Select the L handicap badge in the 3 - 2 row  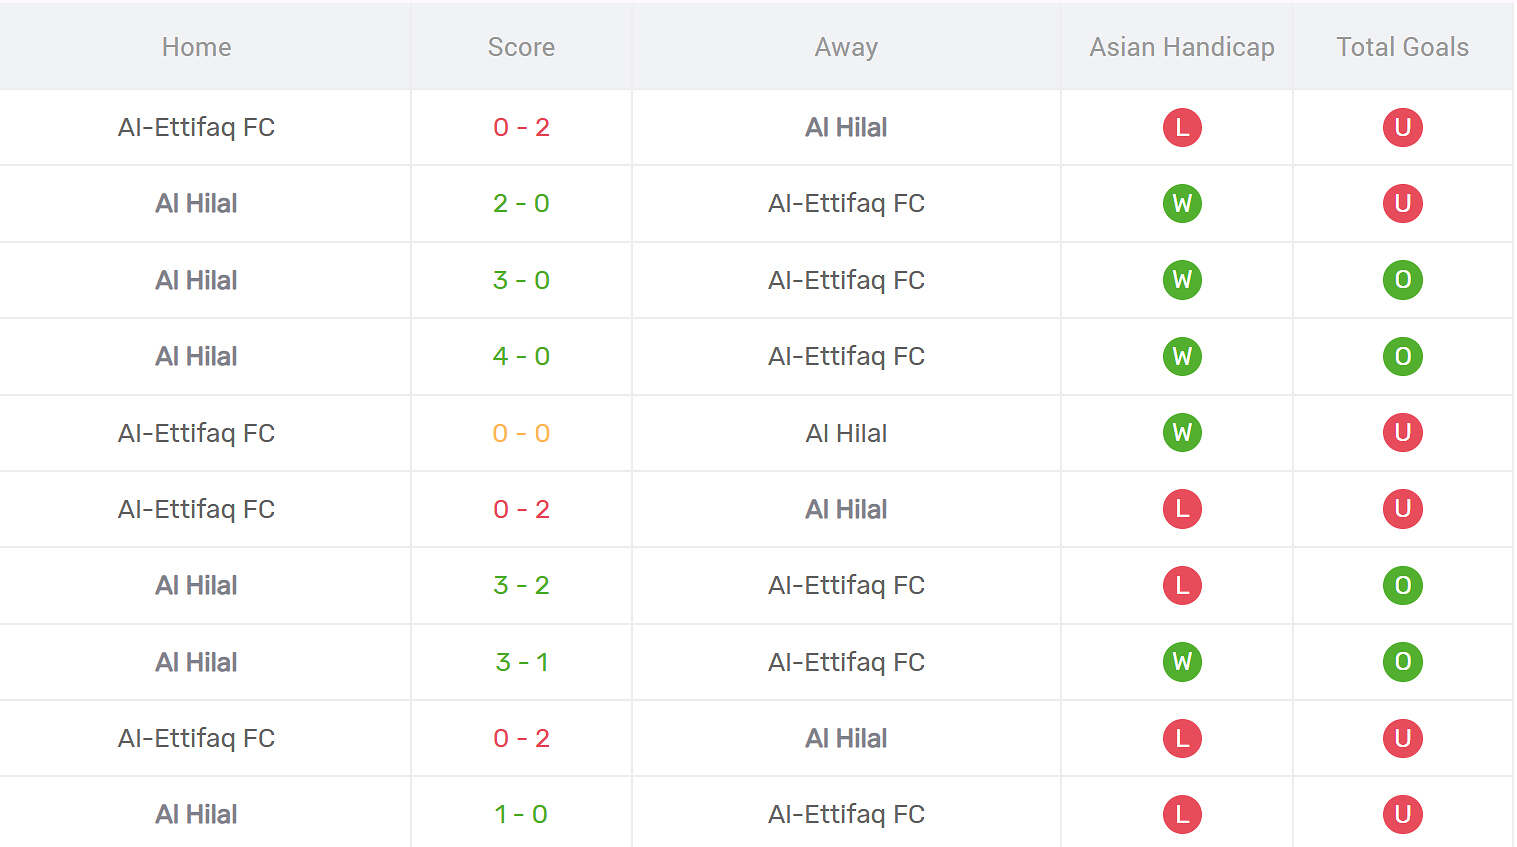pyautogui.click(x=1182, y=586)
